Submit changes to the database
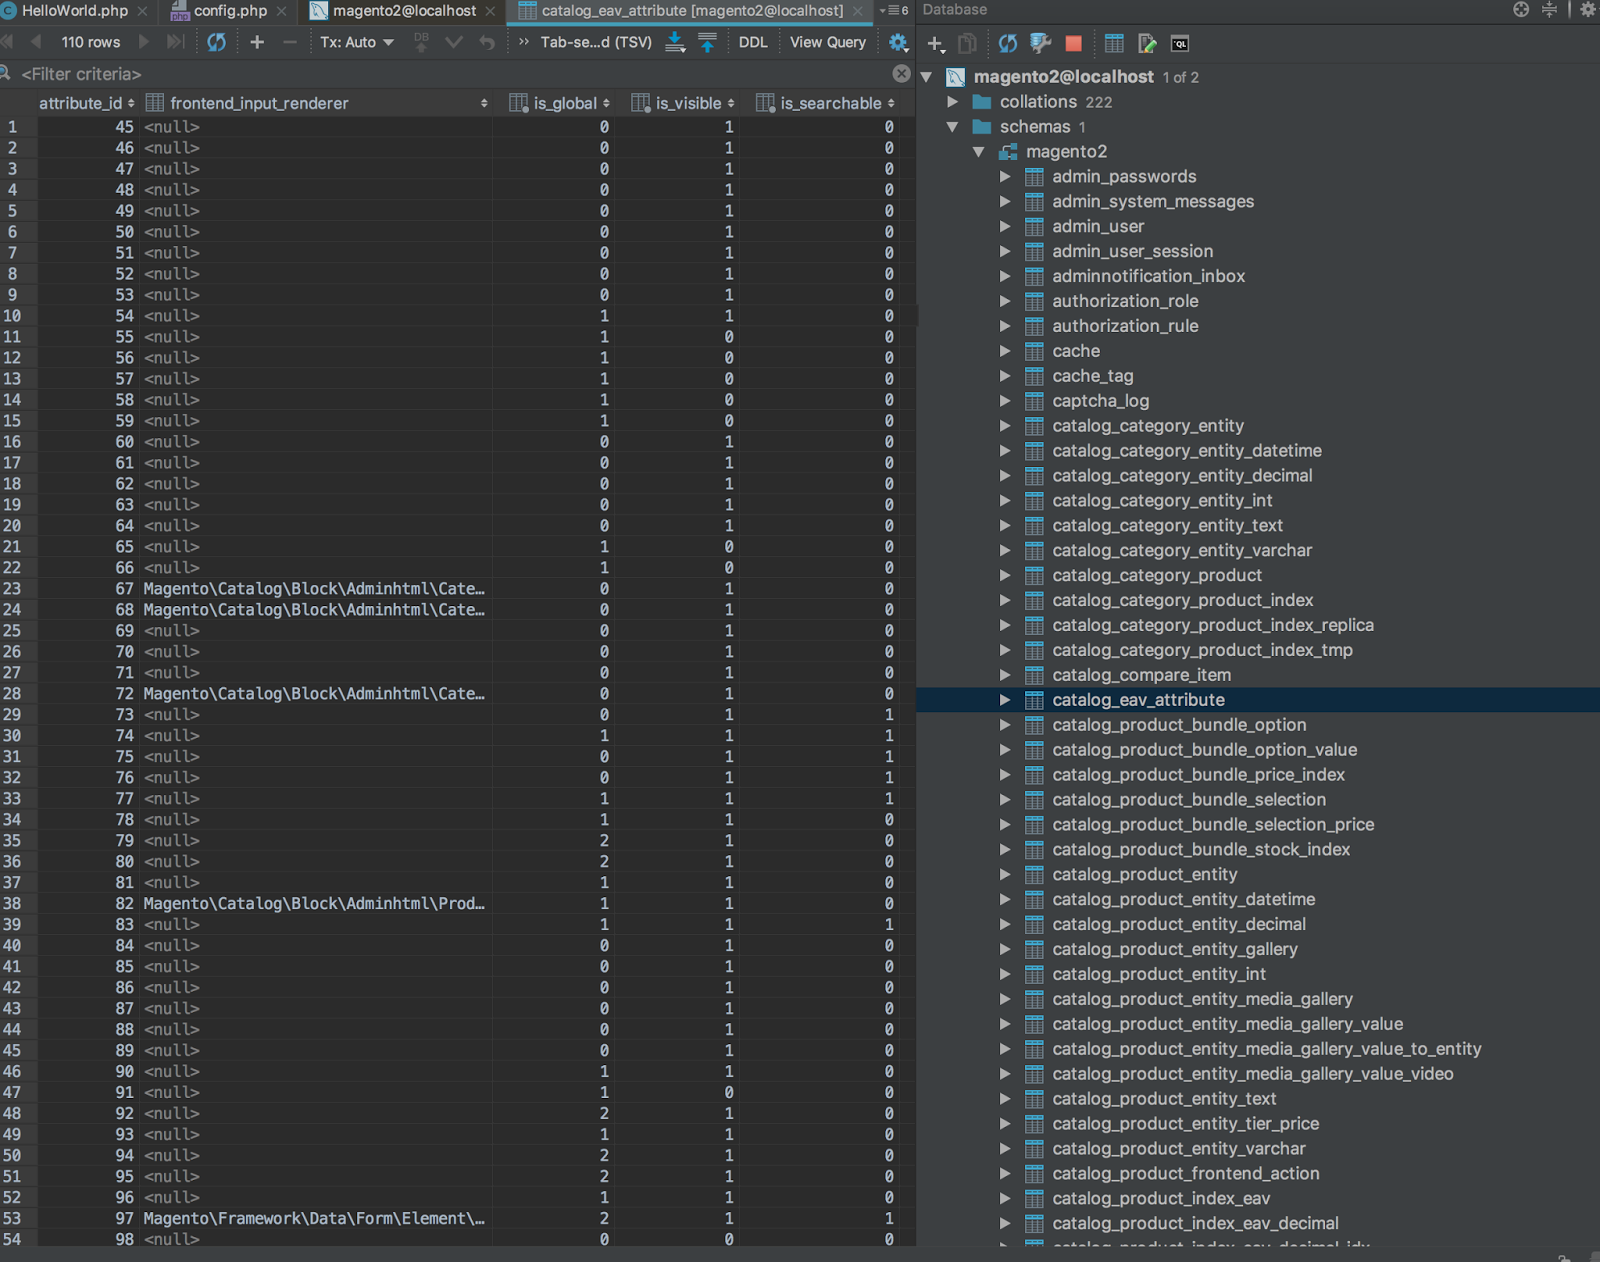The width and height of the screenshot is (1600, 1262). point(421,42)
